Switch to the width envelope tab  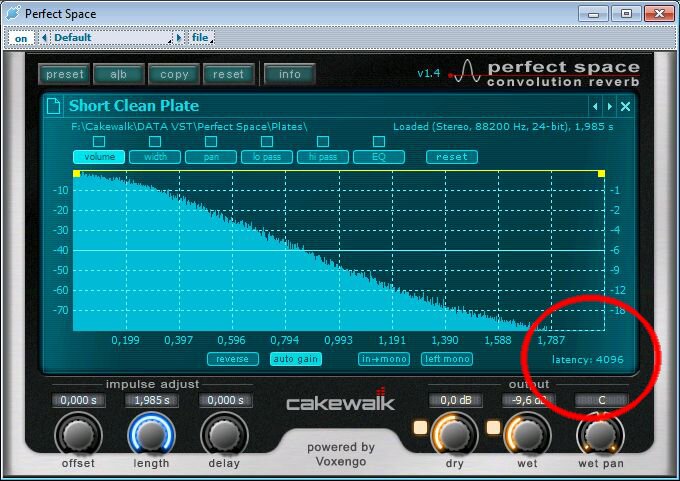[155, 157]
